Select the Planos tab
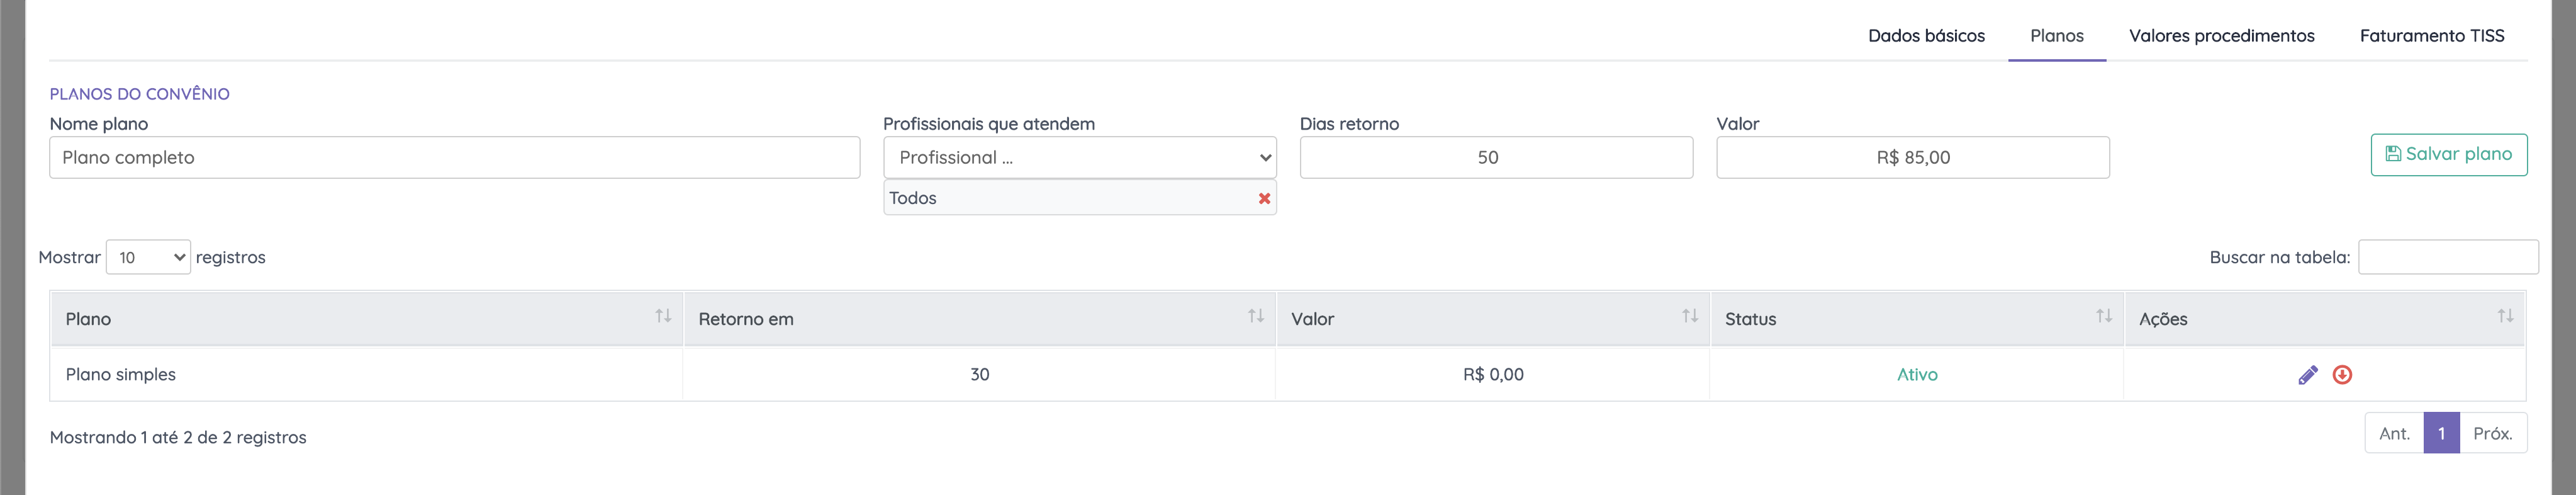 pos(2056,36)
